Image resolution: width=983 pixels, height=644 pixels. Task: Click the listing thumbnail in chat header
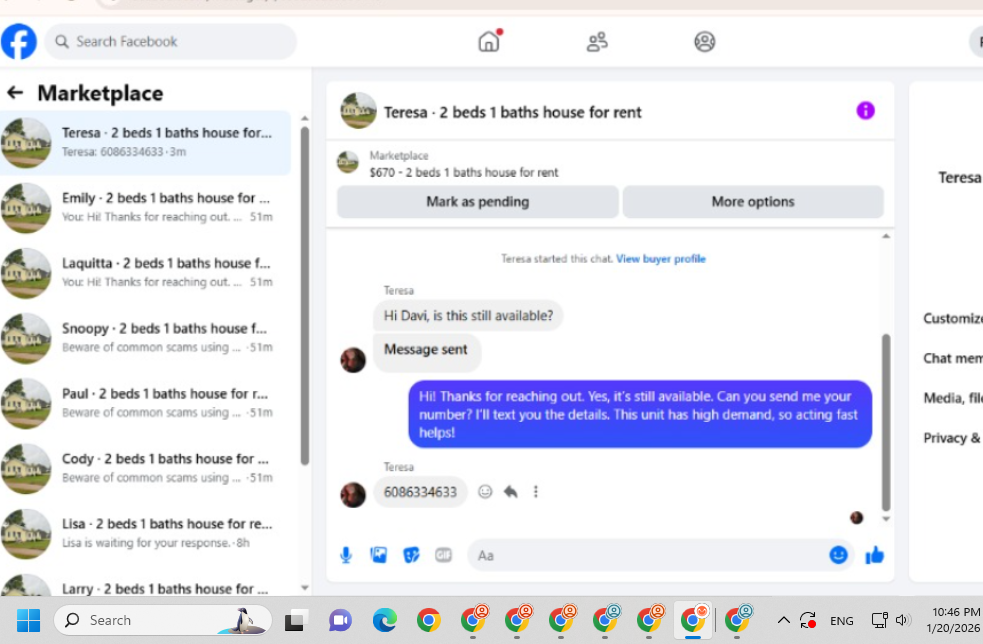[358, 111]
